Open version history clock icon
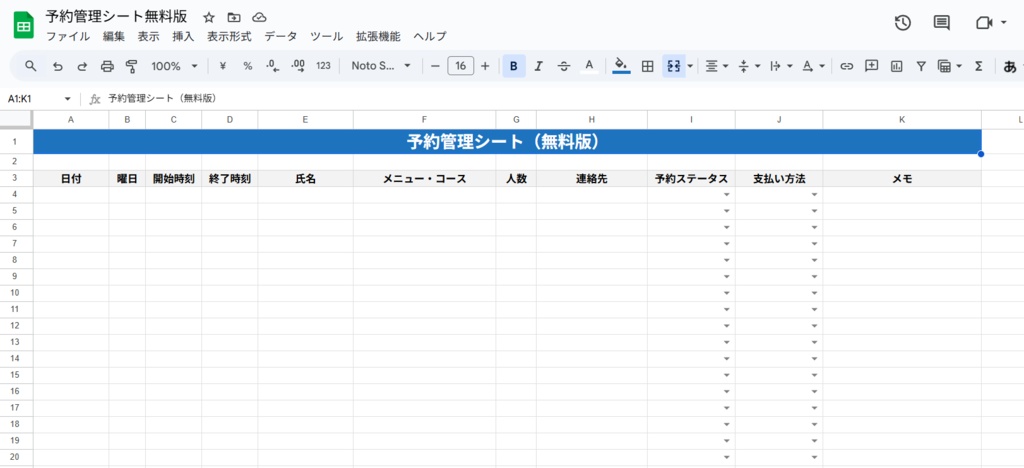Screen dimensions: 1024x468 tap(902, 23)
